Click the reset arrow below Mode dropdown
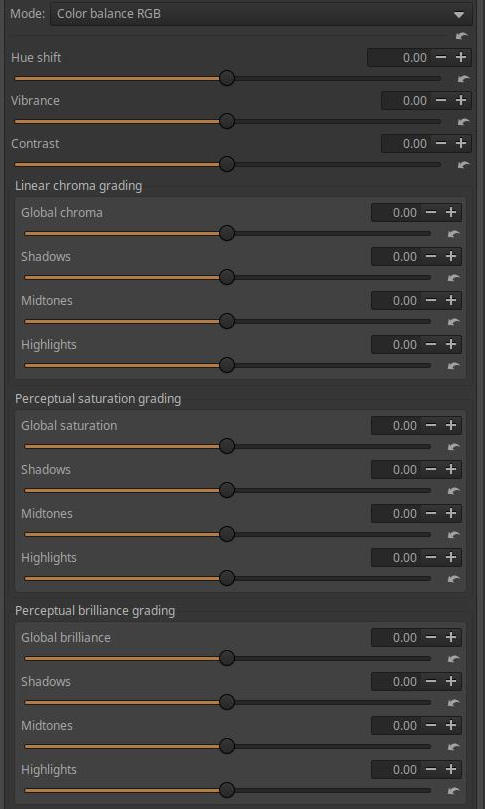The width and height of the screenshot is (485, 809). 462,36
